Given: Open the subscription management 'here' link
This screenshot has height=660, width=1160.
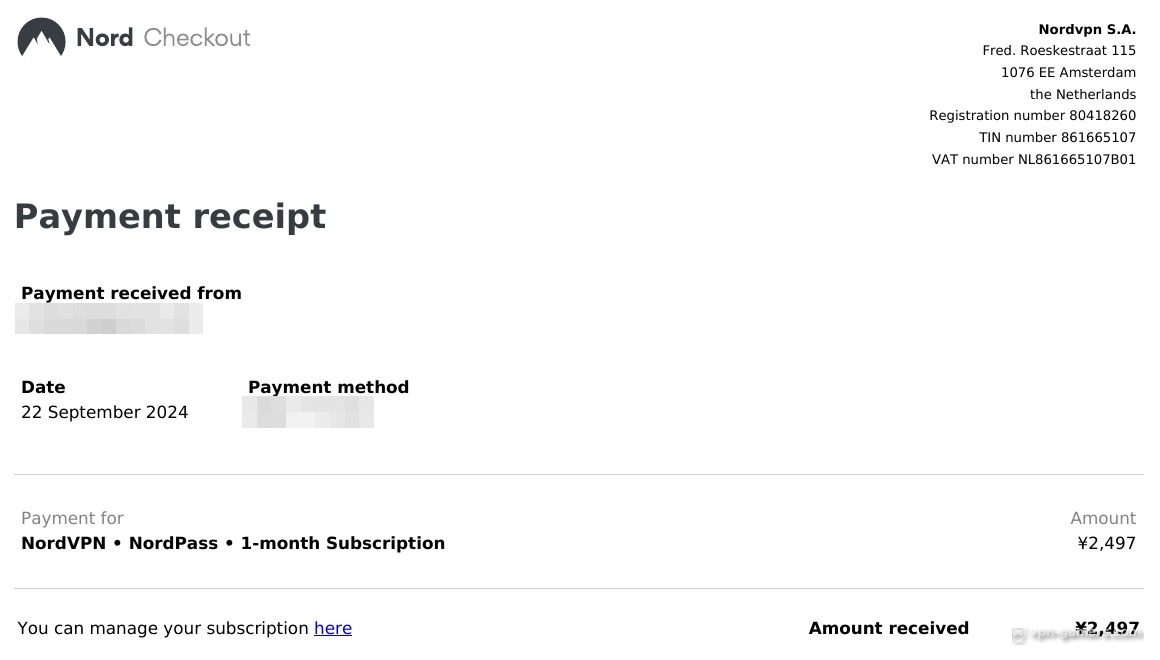Looking at the screenshot, I should [x=333, y=628].
